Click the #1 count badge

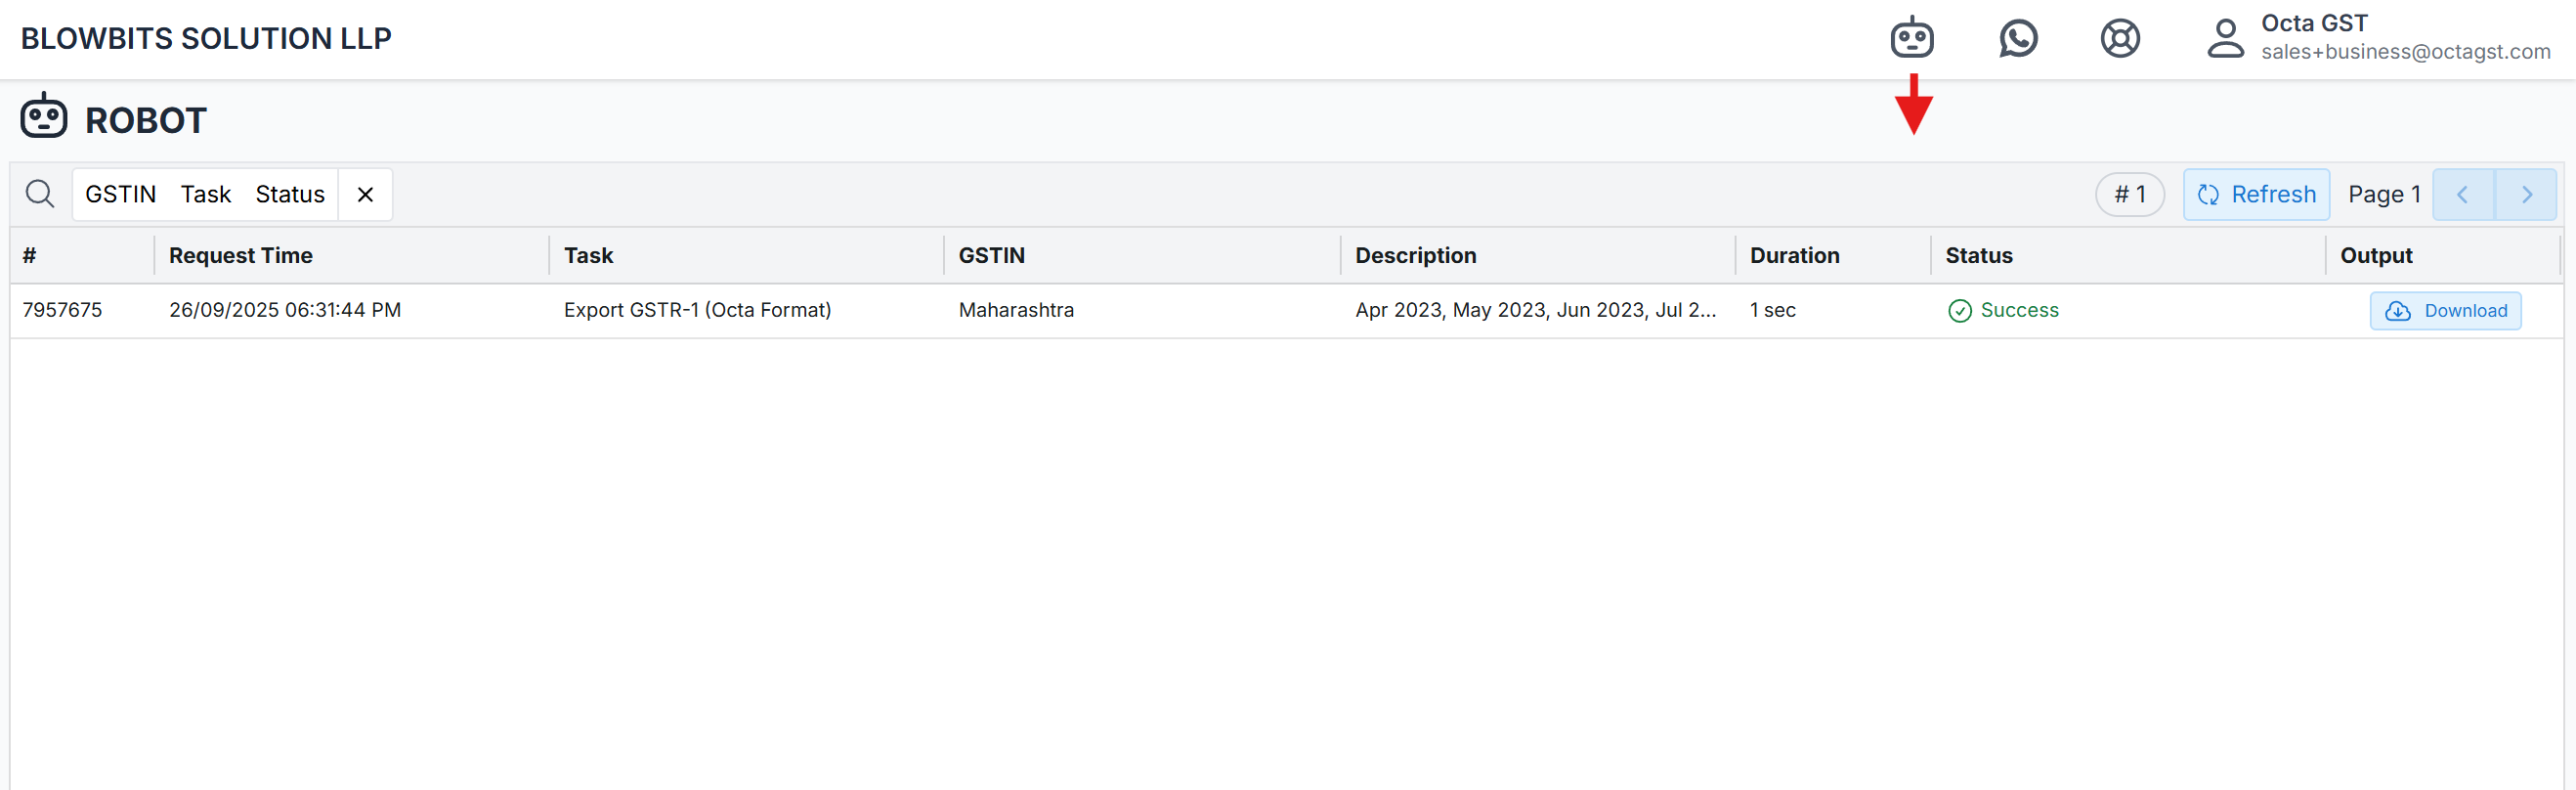point(2129,194)
